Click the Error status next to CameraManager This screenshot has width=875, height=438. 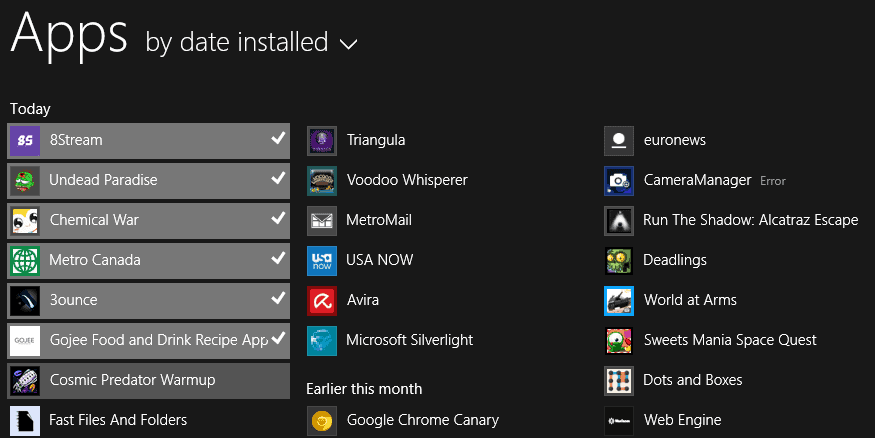pyautogui.click(x=773, y=181)
